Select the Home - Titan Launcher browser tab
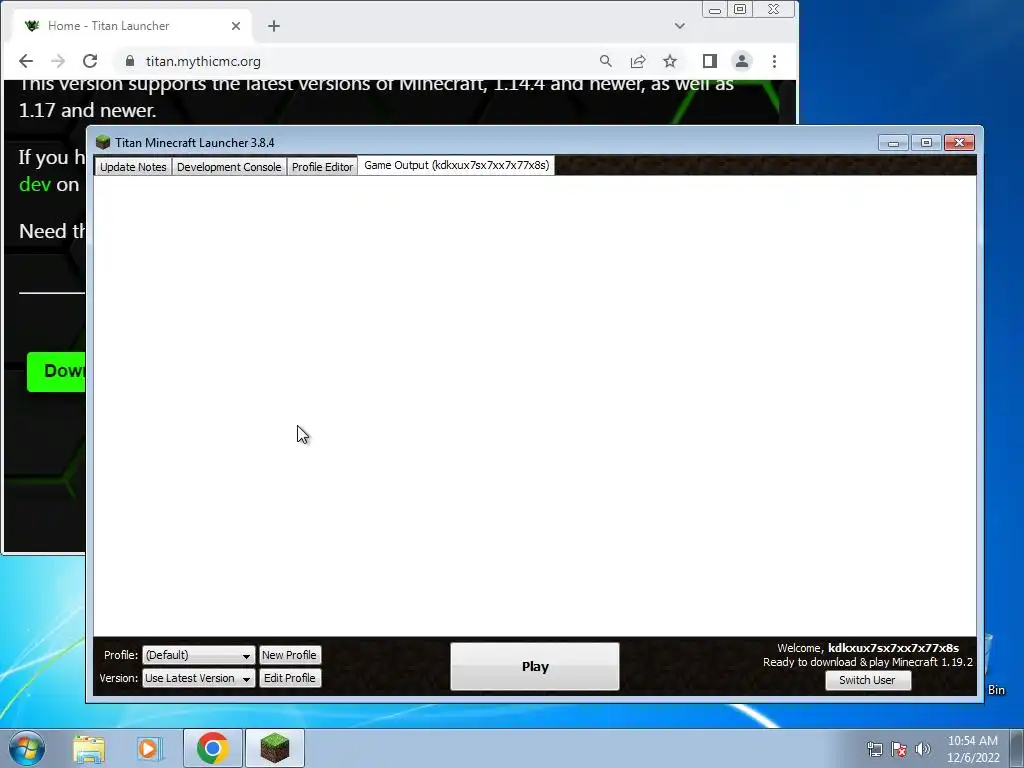 click(x=131, y=26)
